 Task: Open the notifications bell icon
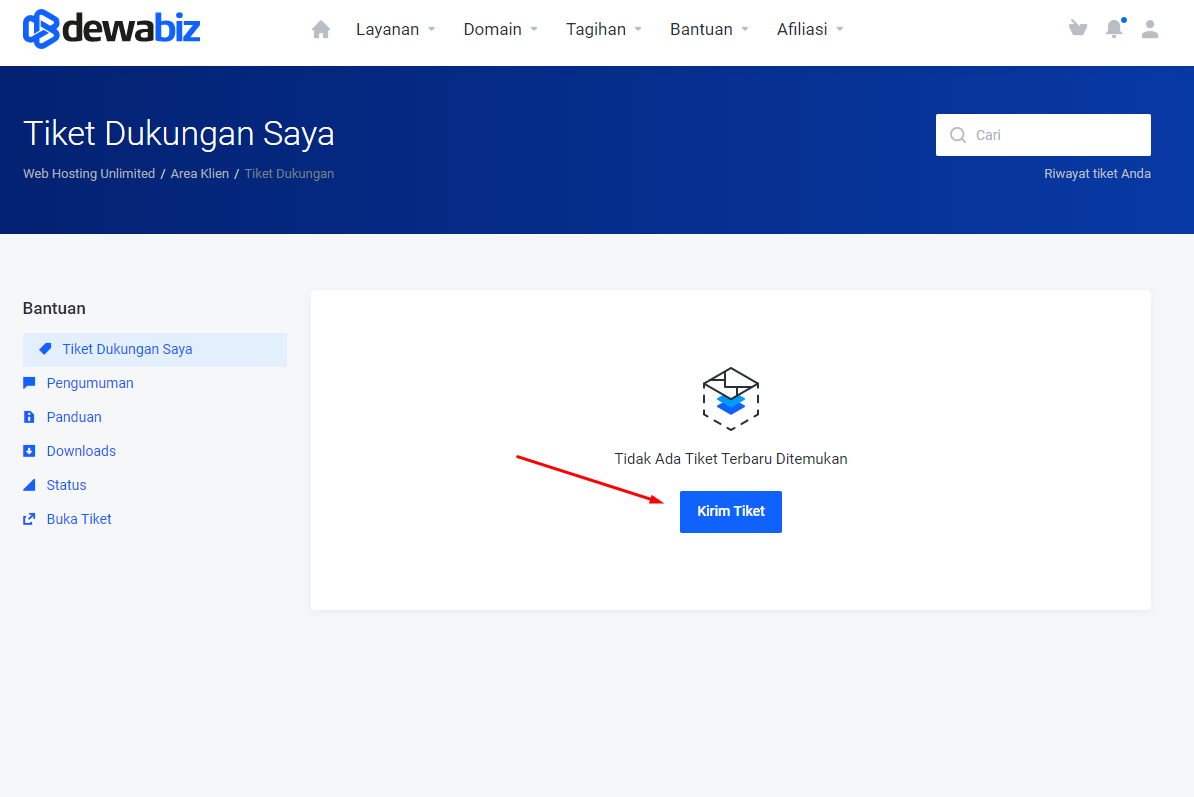(1114, 29)
